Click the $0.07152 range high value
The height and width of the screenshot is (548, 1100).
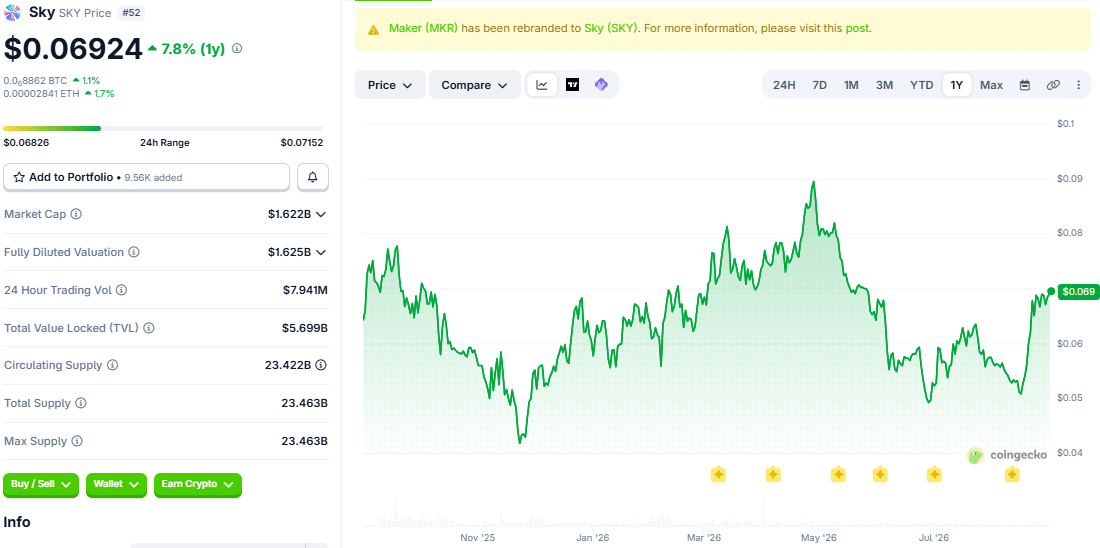(302, 142)
